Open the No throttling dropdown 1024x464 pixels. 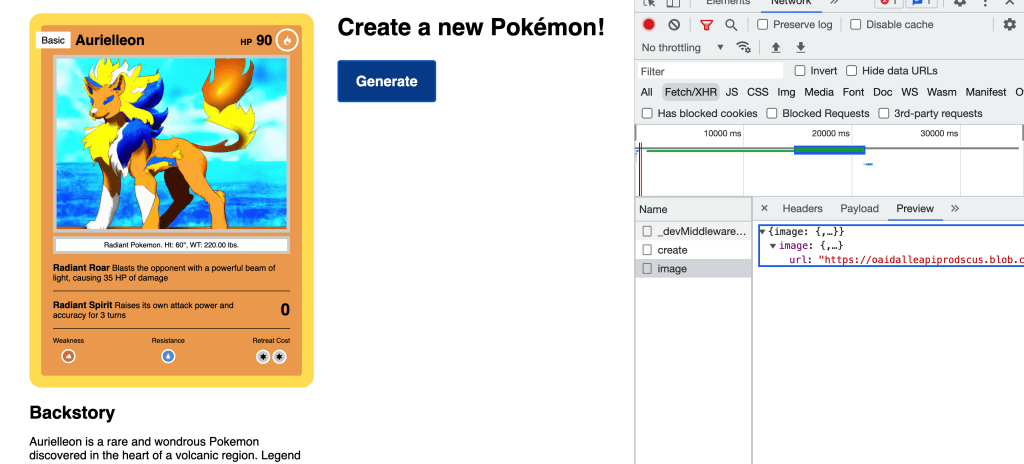pos(682,48)
